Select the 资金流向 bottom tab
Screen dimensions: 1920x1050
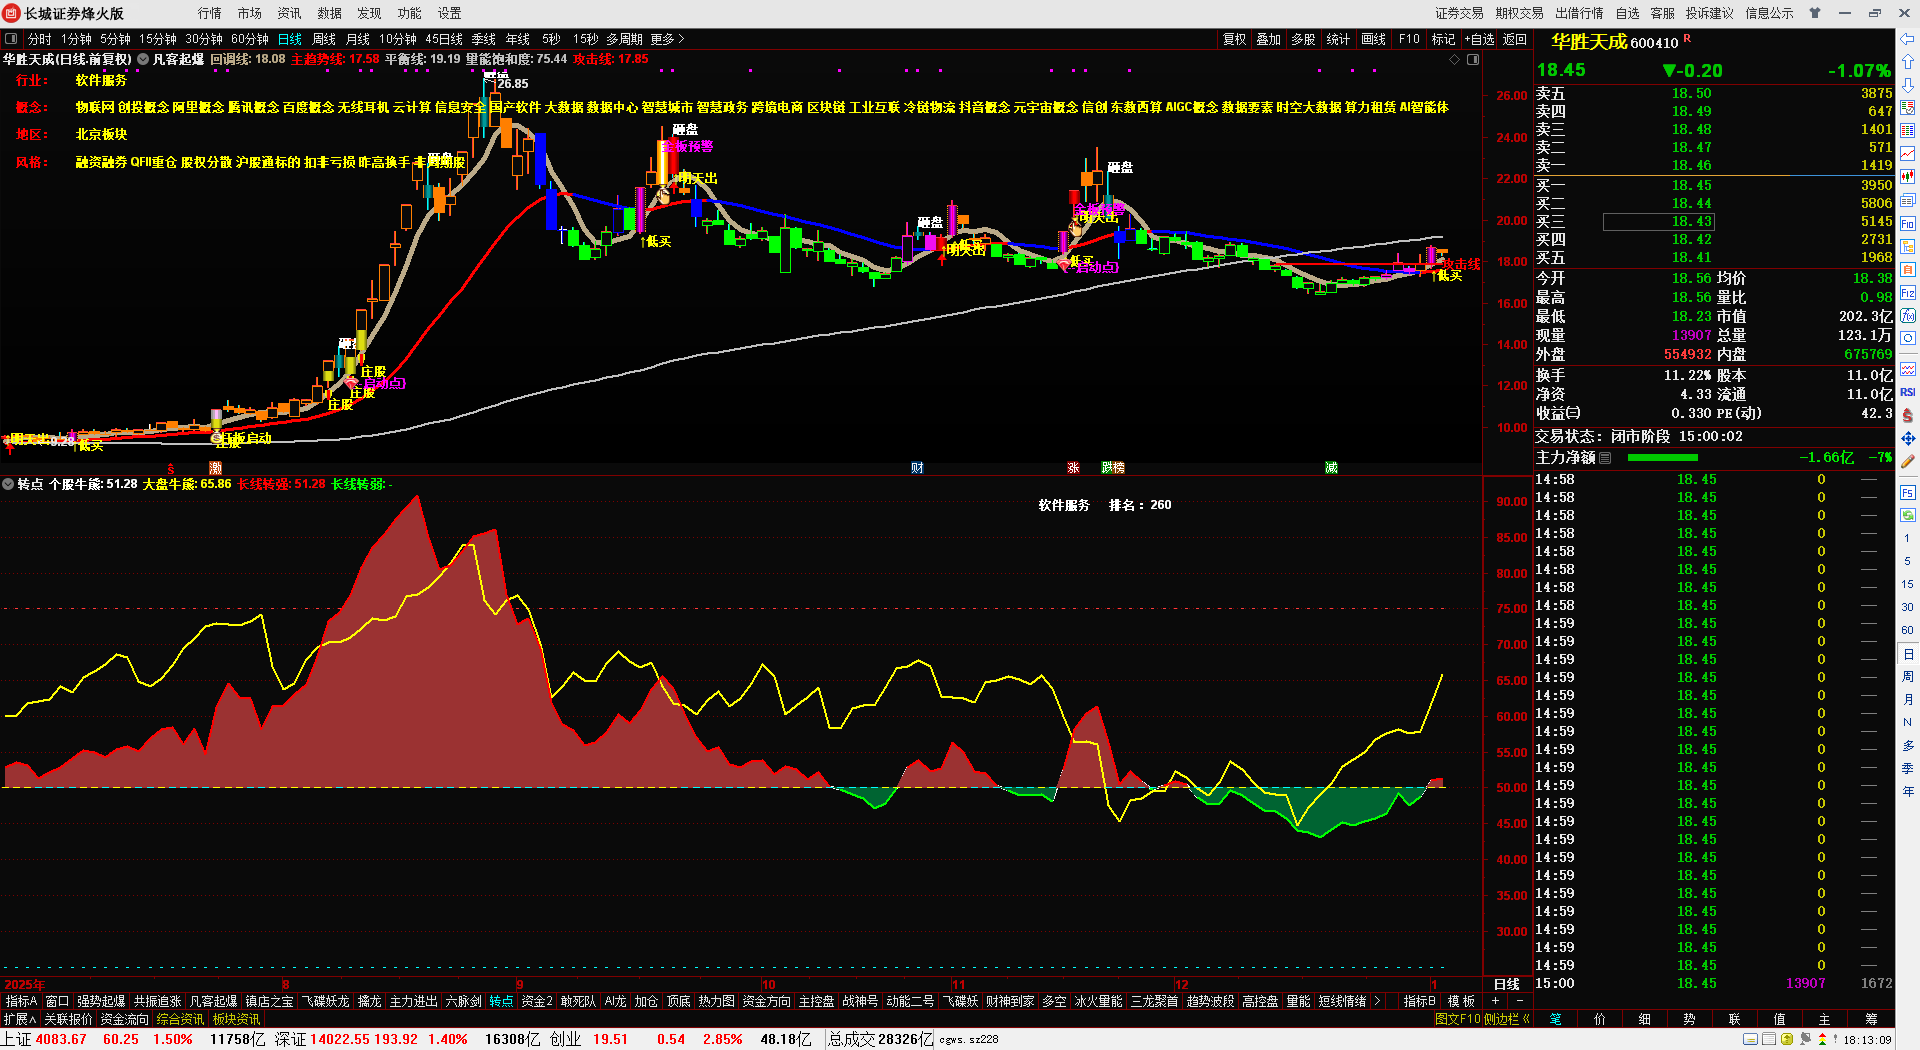[124, 1020]
